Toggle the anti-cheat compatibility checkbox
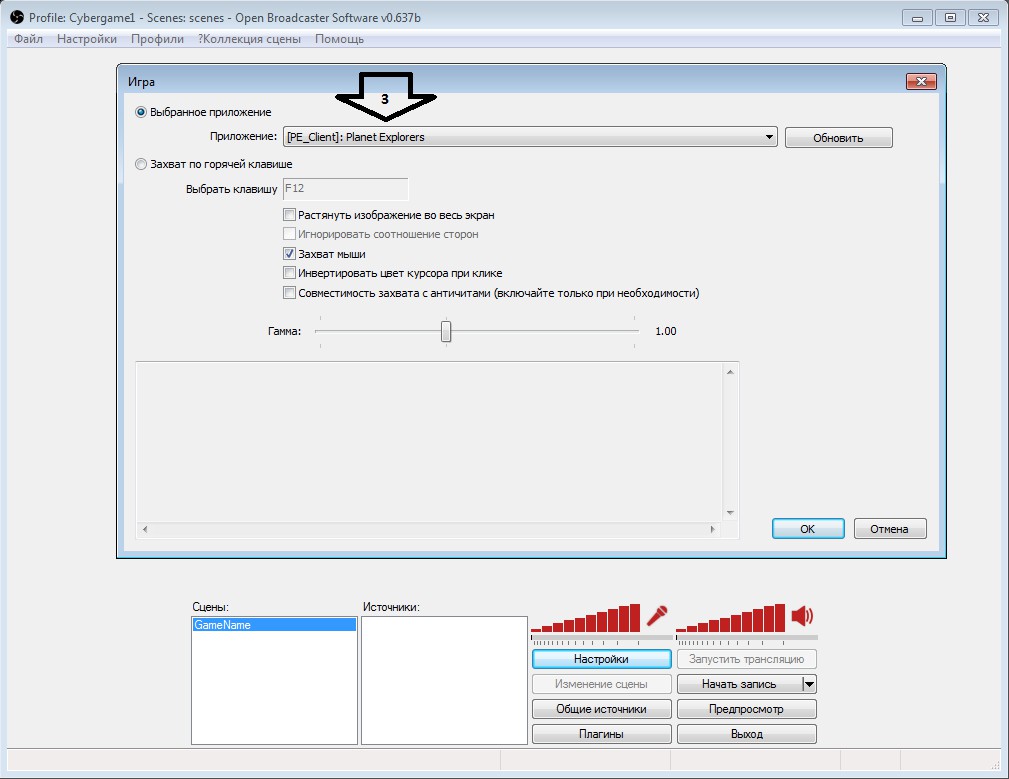Screen dimensions: 1009x779 point(290,293)
